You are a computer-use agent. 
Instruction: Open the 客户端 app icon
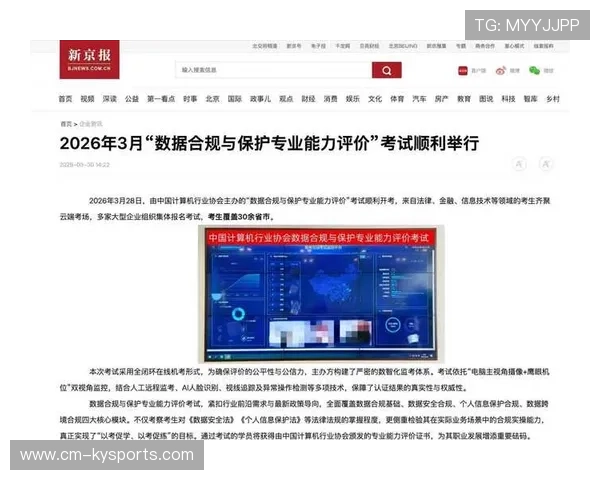coord(463,70)
